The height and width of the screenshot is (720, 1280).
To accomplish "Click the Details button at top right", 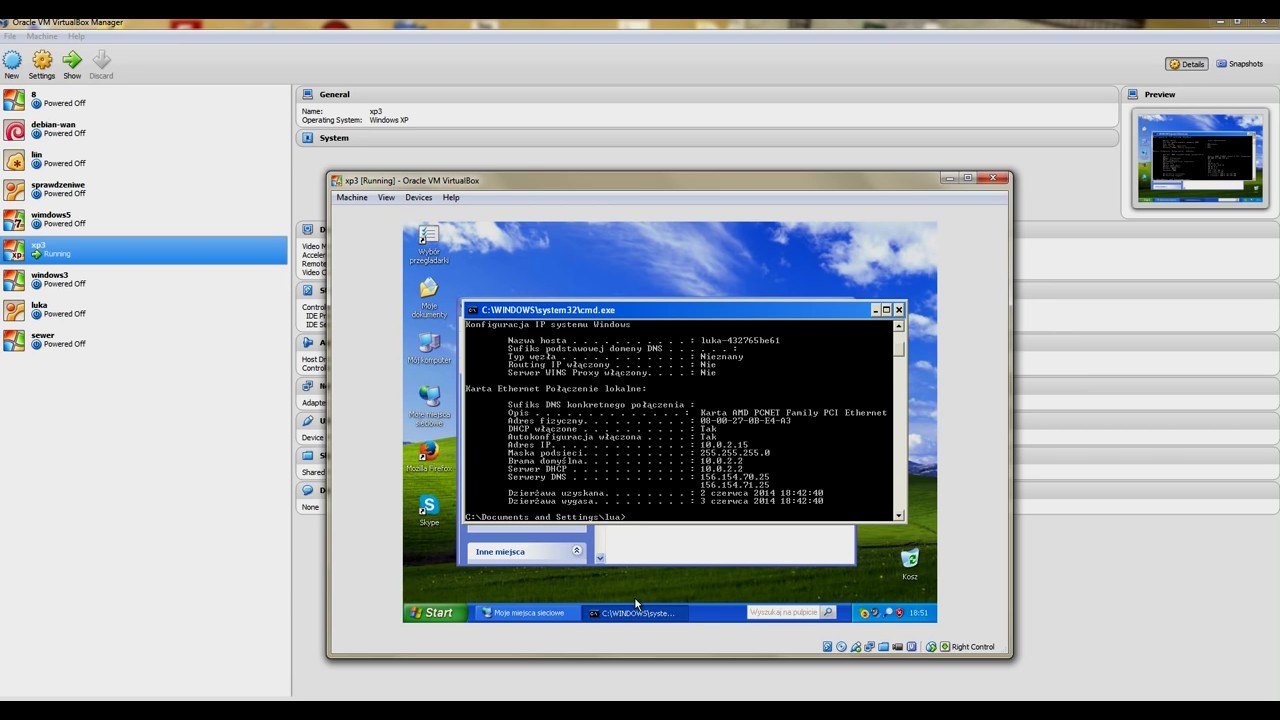I will click(1187, 64).
